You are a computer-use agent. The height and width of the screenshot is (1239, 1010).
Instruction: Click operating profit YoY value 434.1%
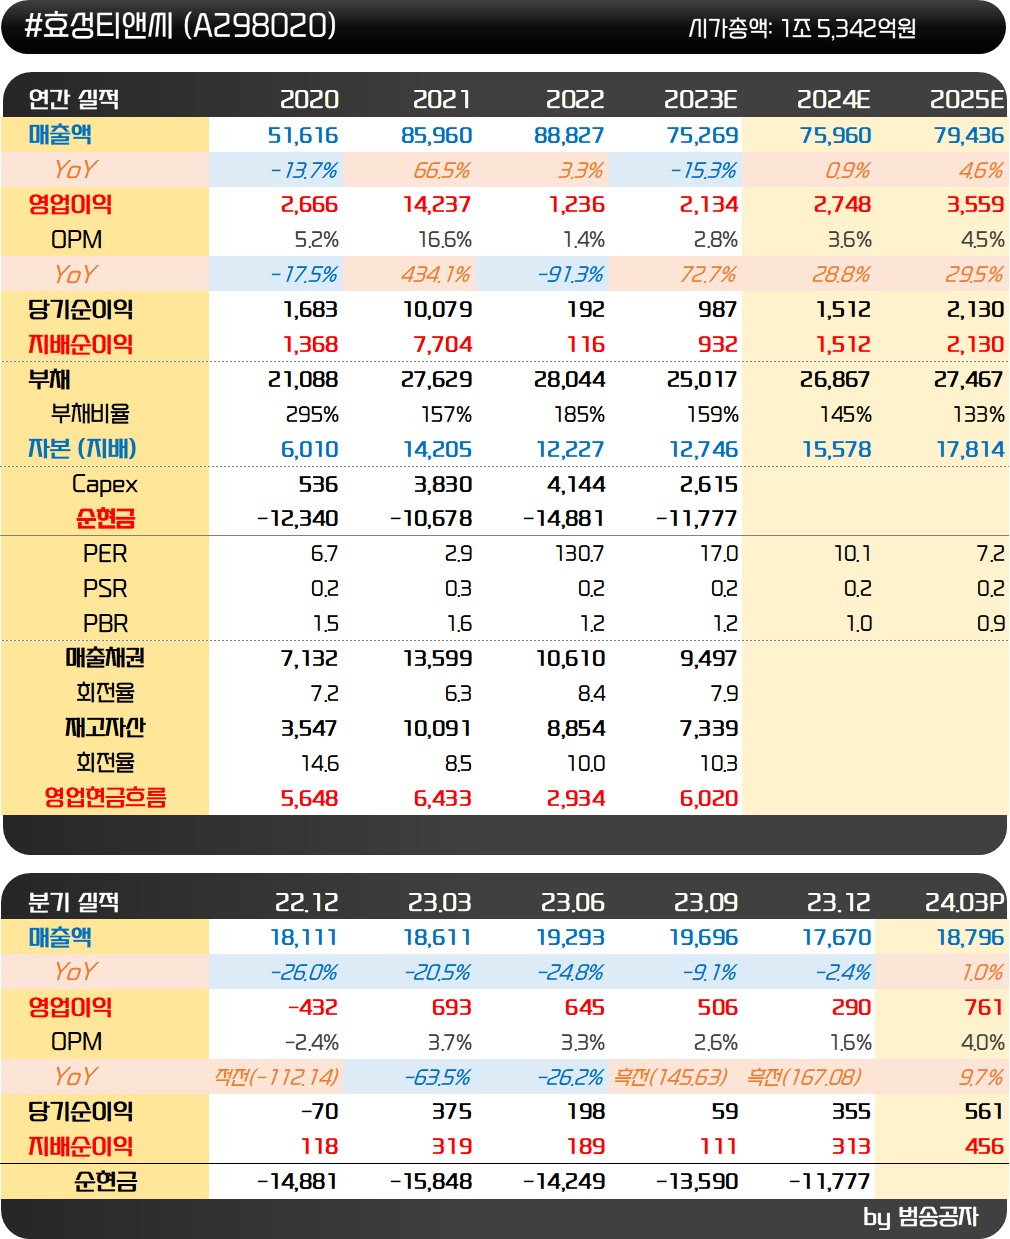click(x=436, y=275)
